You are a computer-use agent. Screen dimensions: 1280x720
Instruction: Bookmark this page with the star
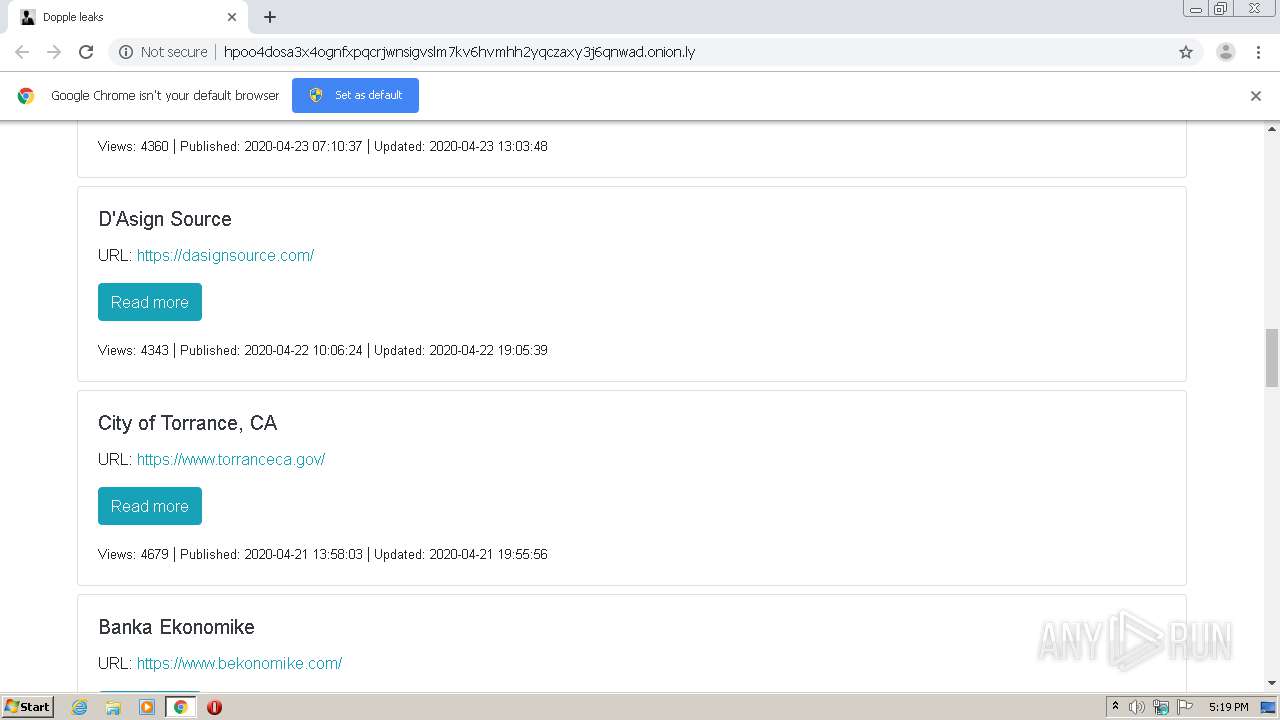point(1186,52)
